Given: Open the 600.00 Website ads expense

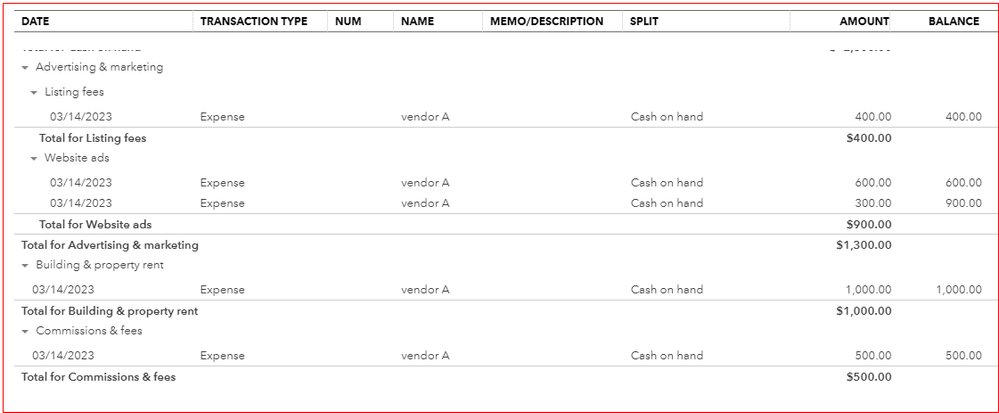Looking at the screenshot, I should tap(870, 183).
